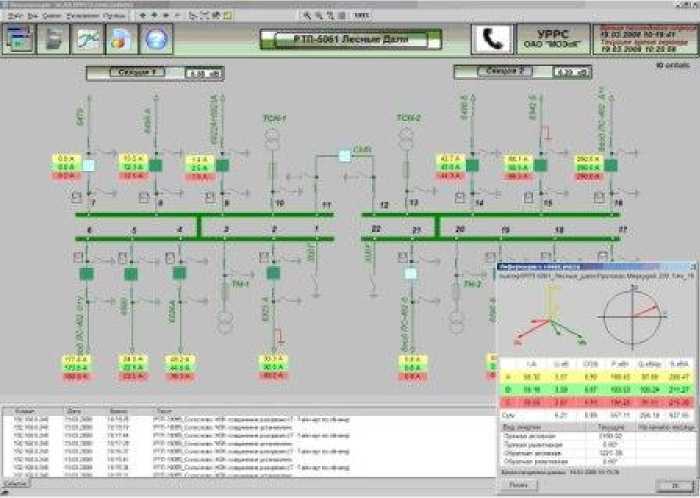The height and width of the screenshot is (498, 700).
Task: Click the meter box icon above feeder 5 breaker
Action: [122, 257]
